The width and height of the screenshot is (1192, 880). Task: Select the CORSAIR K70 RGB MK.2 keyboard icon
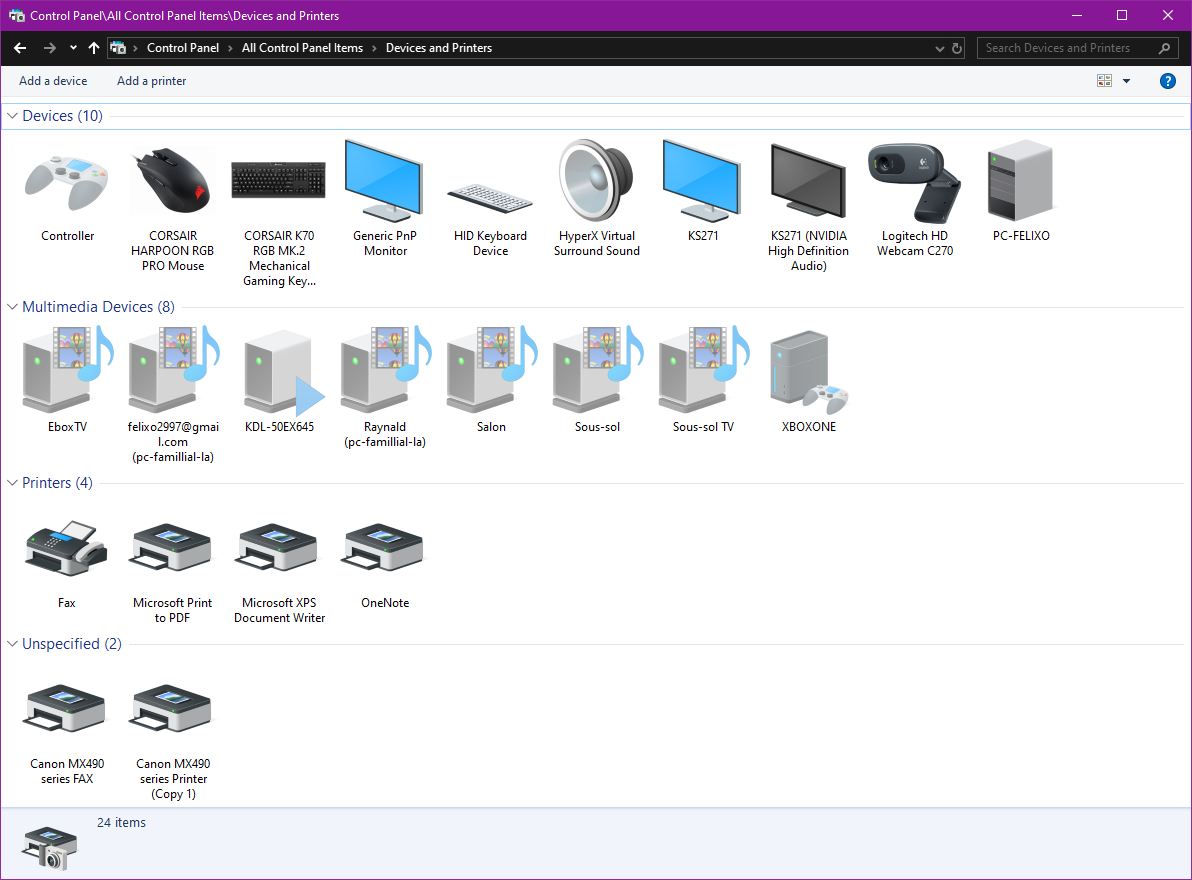click(279, 179)
